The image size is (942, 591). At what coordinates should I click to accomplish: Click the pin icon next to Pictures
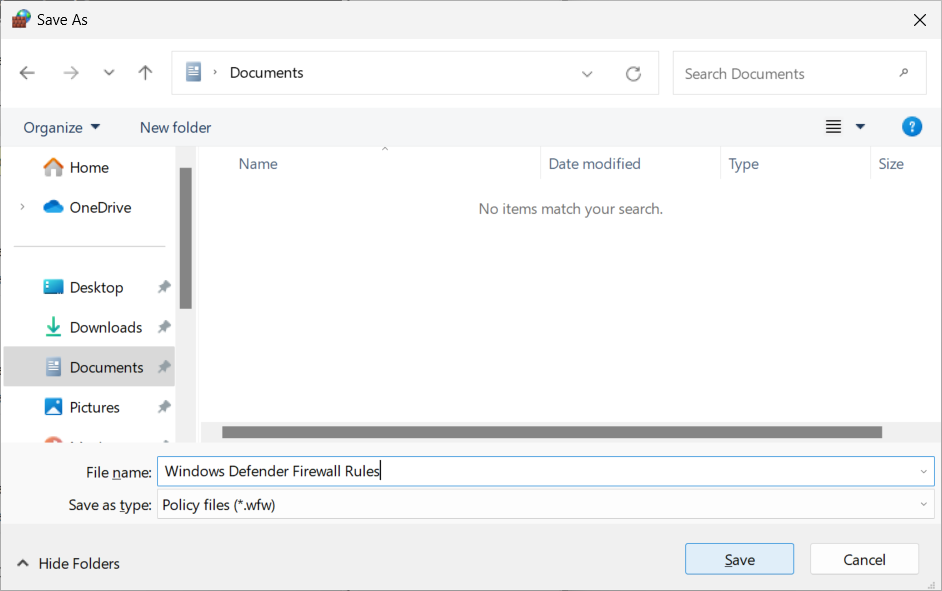[164, 407]
